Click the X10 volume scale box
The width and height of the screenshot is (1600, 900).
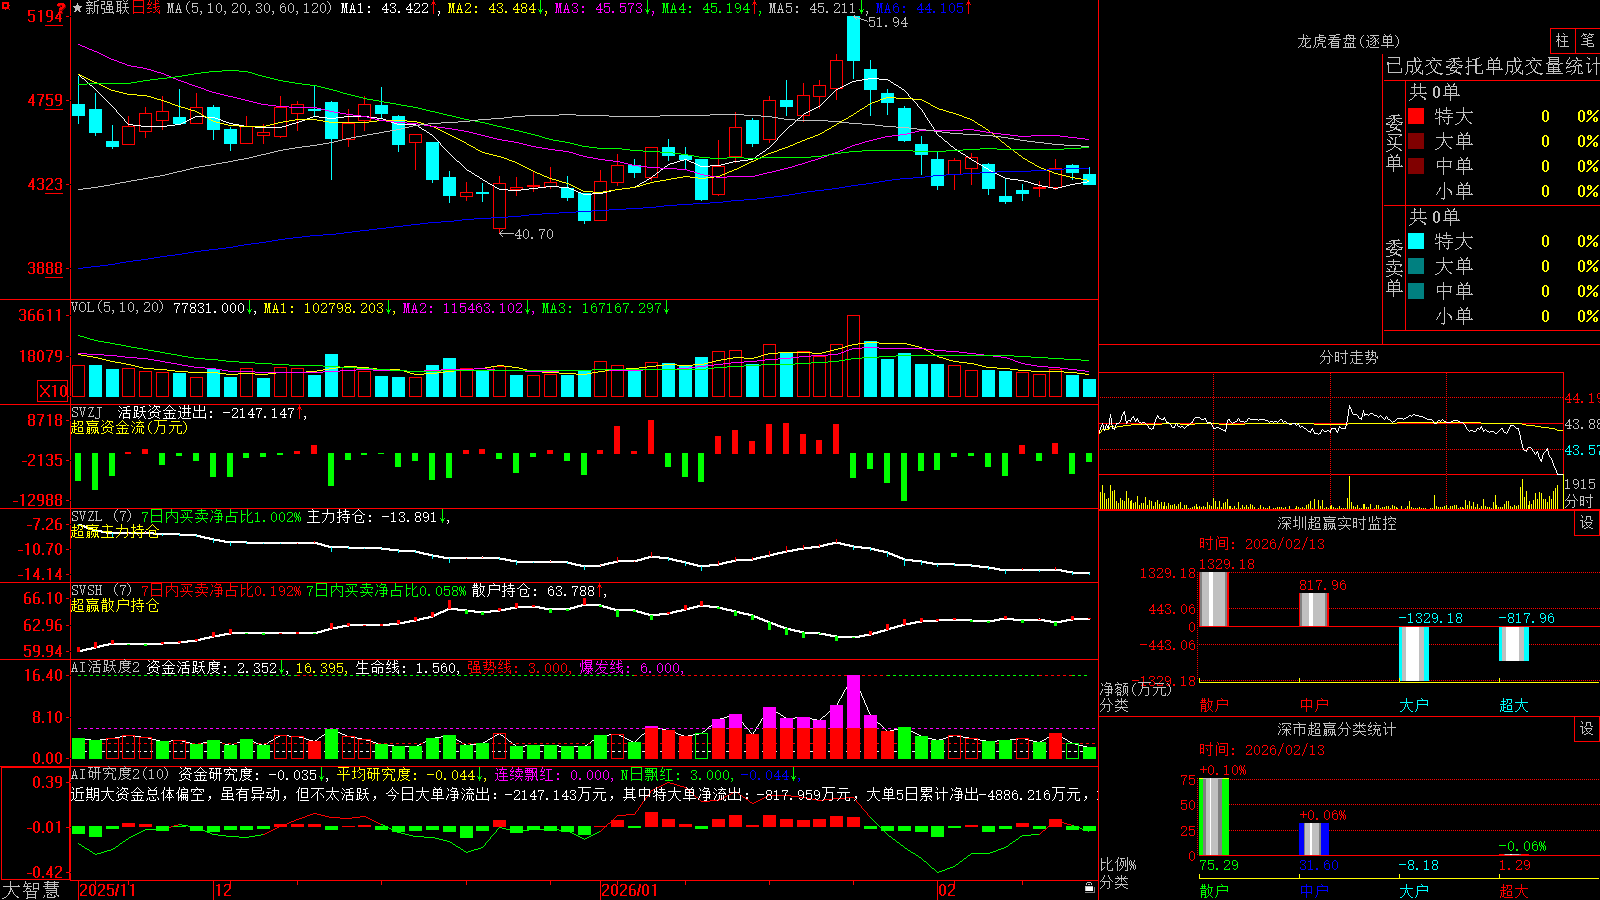(52, 391)
